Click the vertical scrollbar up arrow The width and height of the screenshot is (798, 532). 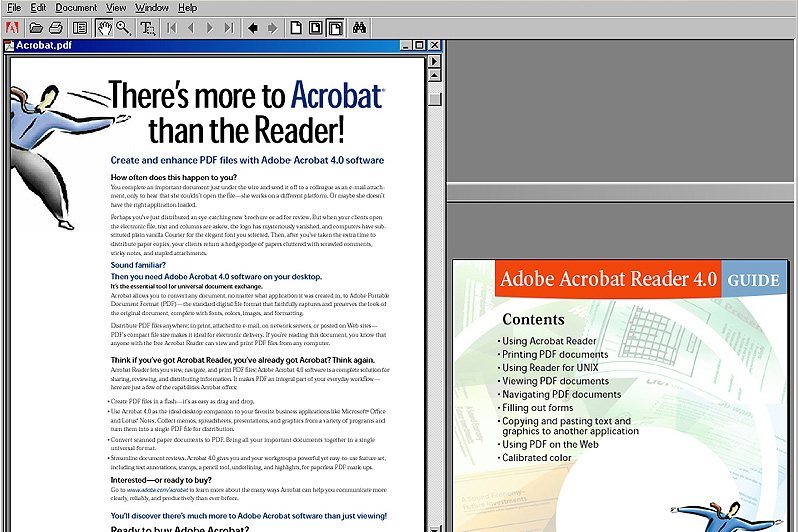(x=434, y=76)
